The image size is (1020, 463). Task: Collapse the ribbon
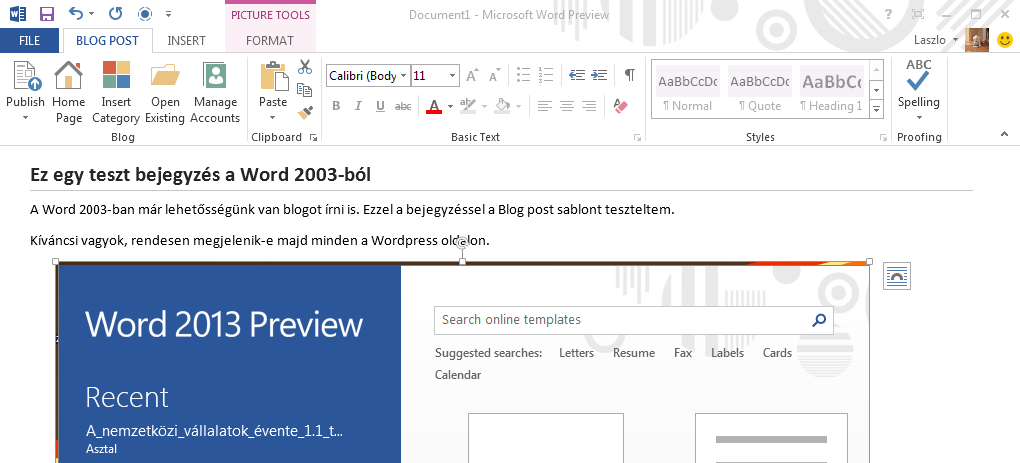(x=1004, y=134)
